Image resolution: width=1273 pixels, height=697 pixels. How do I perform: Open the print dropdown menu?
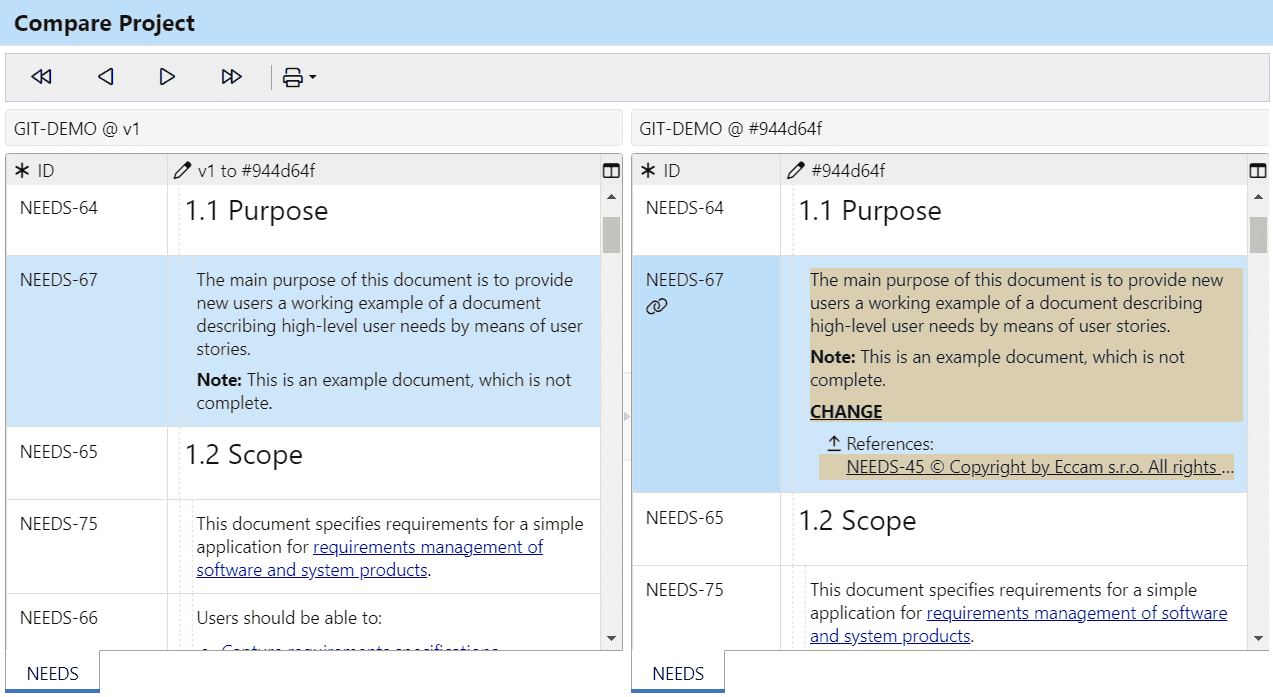pos(299,77)
